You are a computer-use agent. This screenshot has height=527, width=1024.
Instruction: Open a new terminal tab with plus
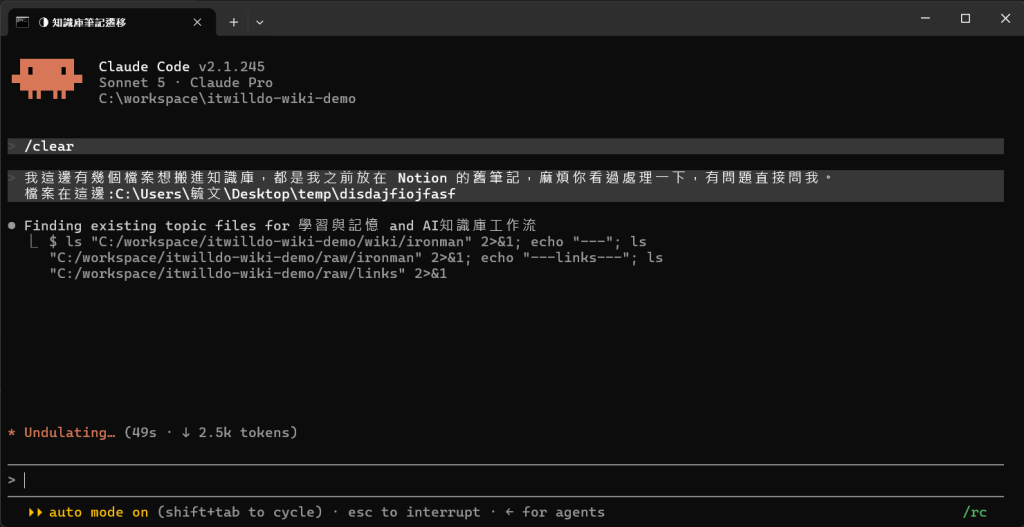click(x=234, y=22)
